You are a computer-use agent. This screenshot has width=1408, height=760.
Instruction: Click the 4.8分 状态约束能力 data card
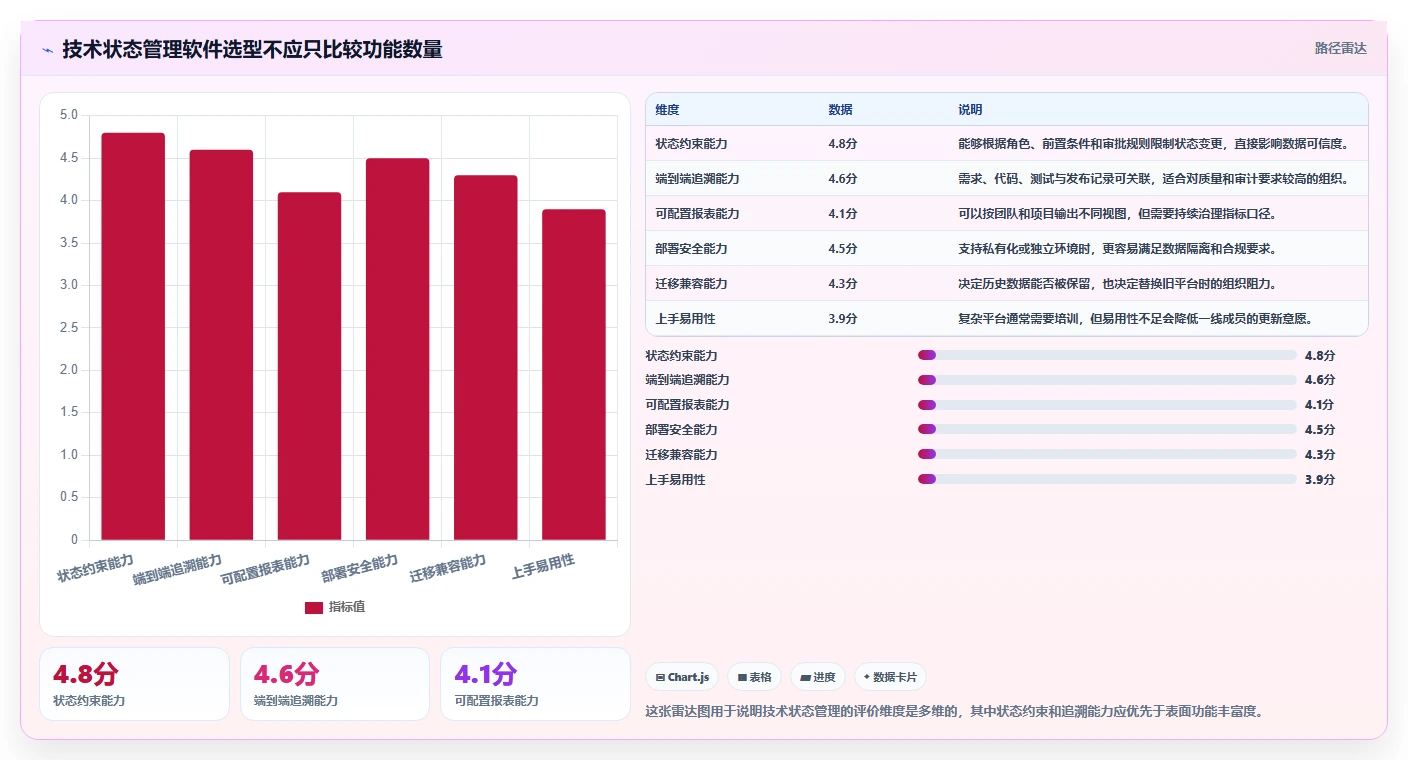click(x=135, y=684)
